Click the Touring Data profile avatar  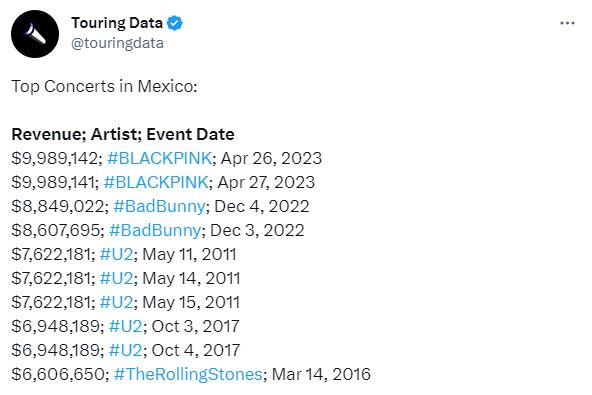(35, 34)
